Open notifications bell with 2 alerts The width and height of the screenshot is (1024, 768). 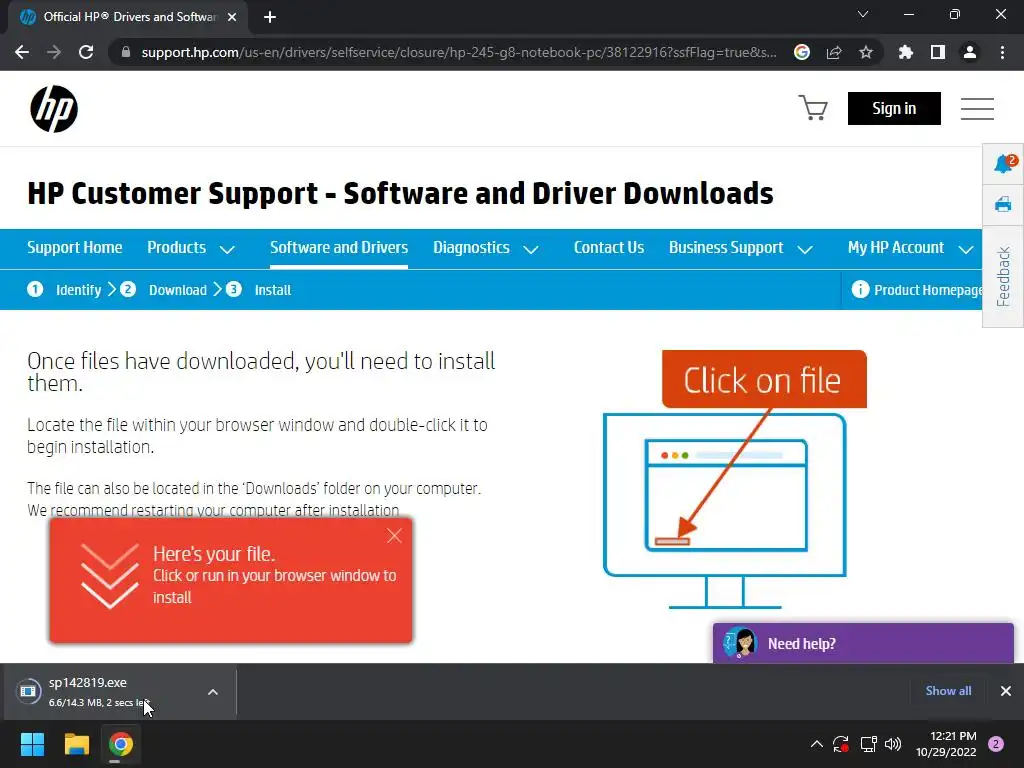(1004, 163)
